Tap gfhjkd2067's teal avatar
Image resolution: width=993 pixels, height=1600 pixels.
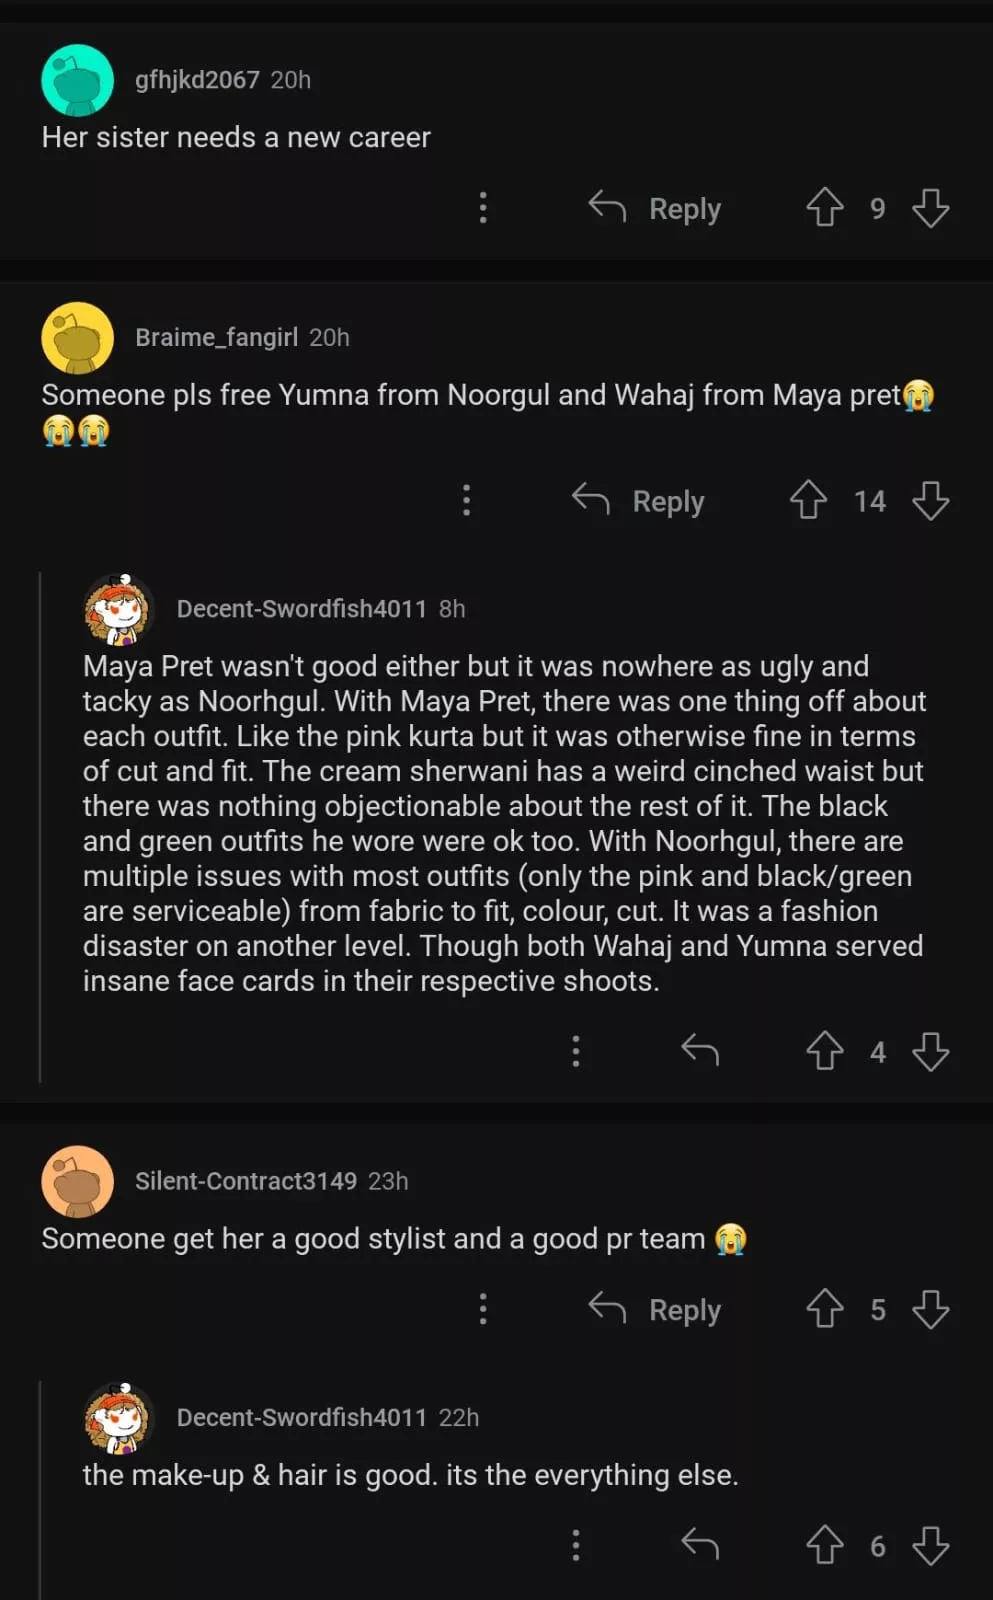pyautogui.click(x=77, y=80)
